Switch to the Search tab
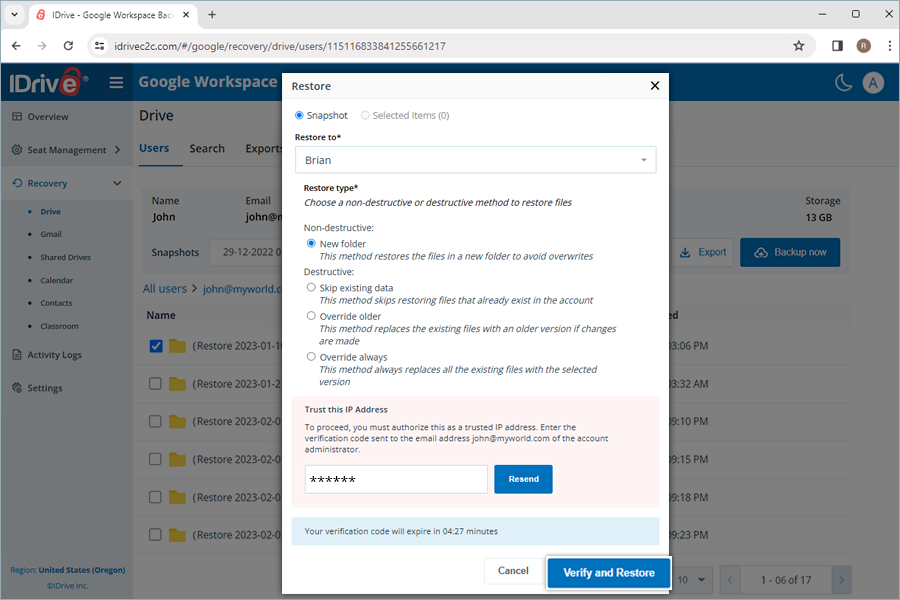Screen dimensions: 900x600 point(207,148)
